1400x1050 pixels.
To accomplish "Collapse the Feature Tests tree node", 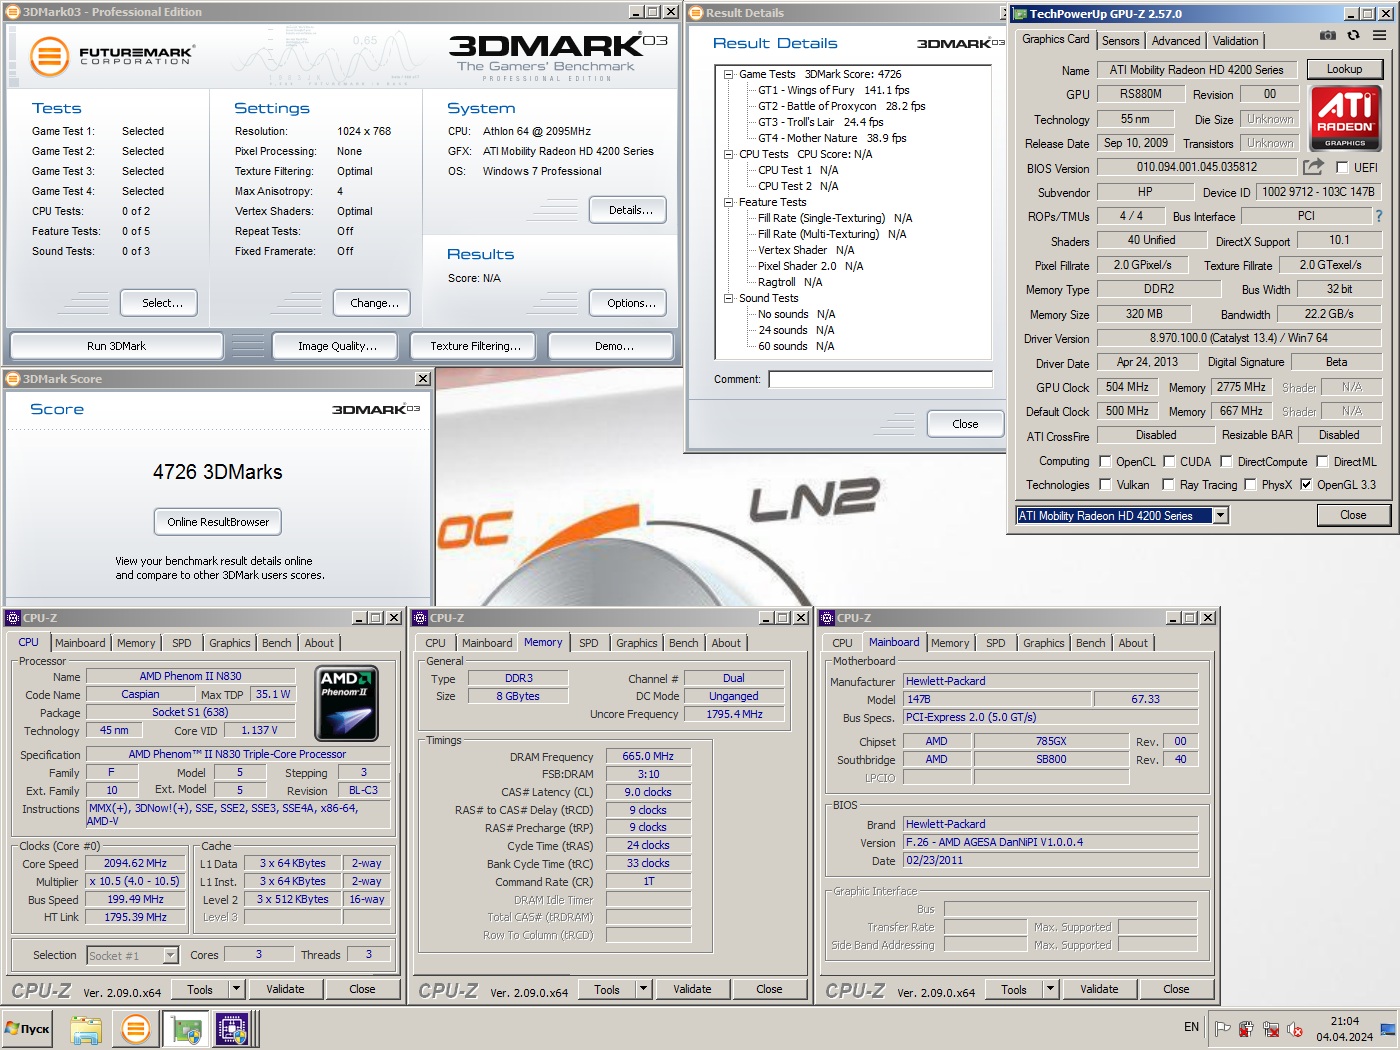I will point(729,202).
